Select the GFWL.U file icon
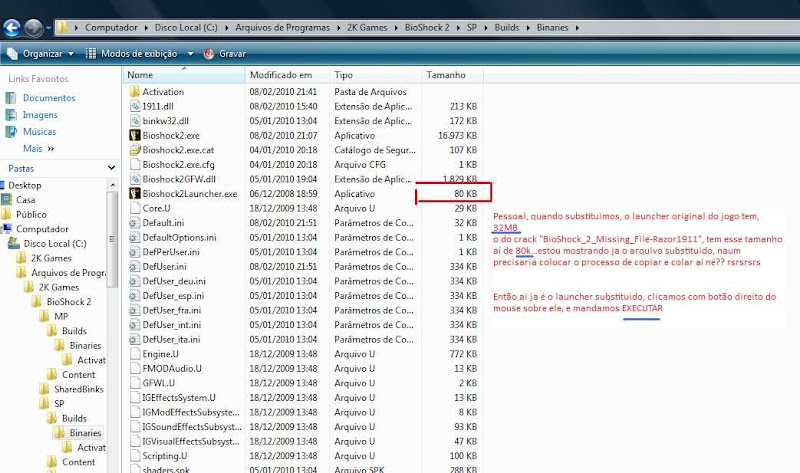The height and width of the screenshot is (473, 800). [135, 383]
